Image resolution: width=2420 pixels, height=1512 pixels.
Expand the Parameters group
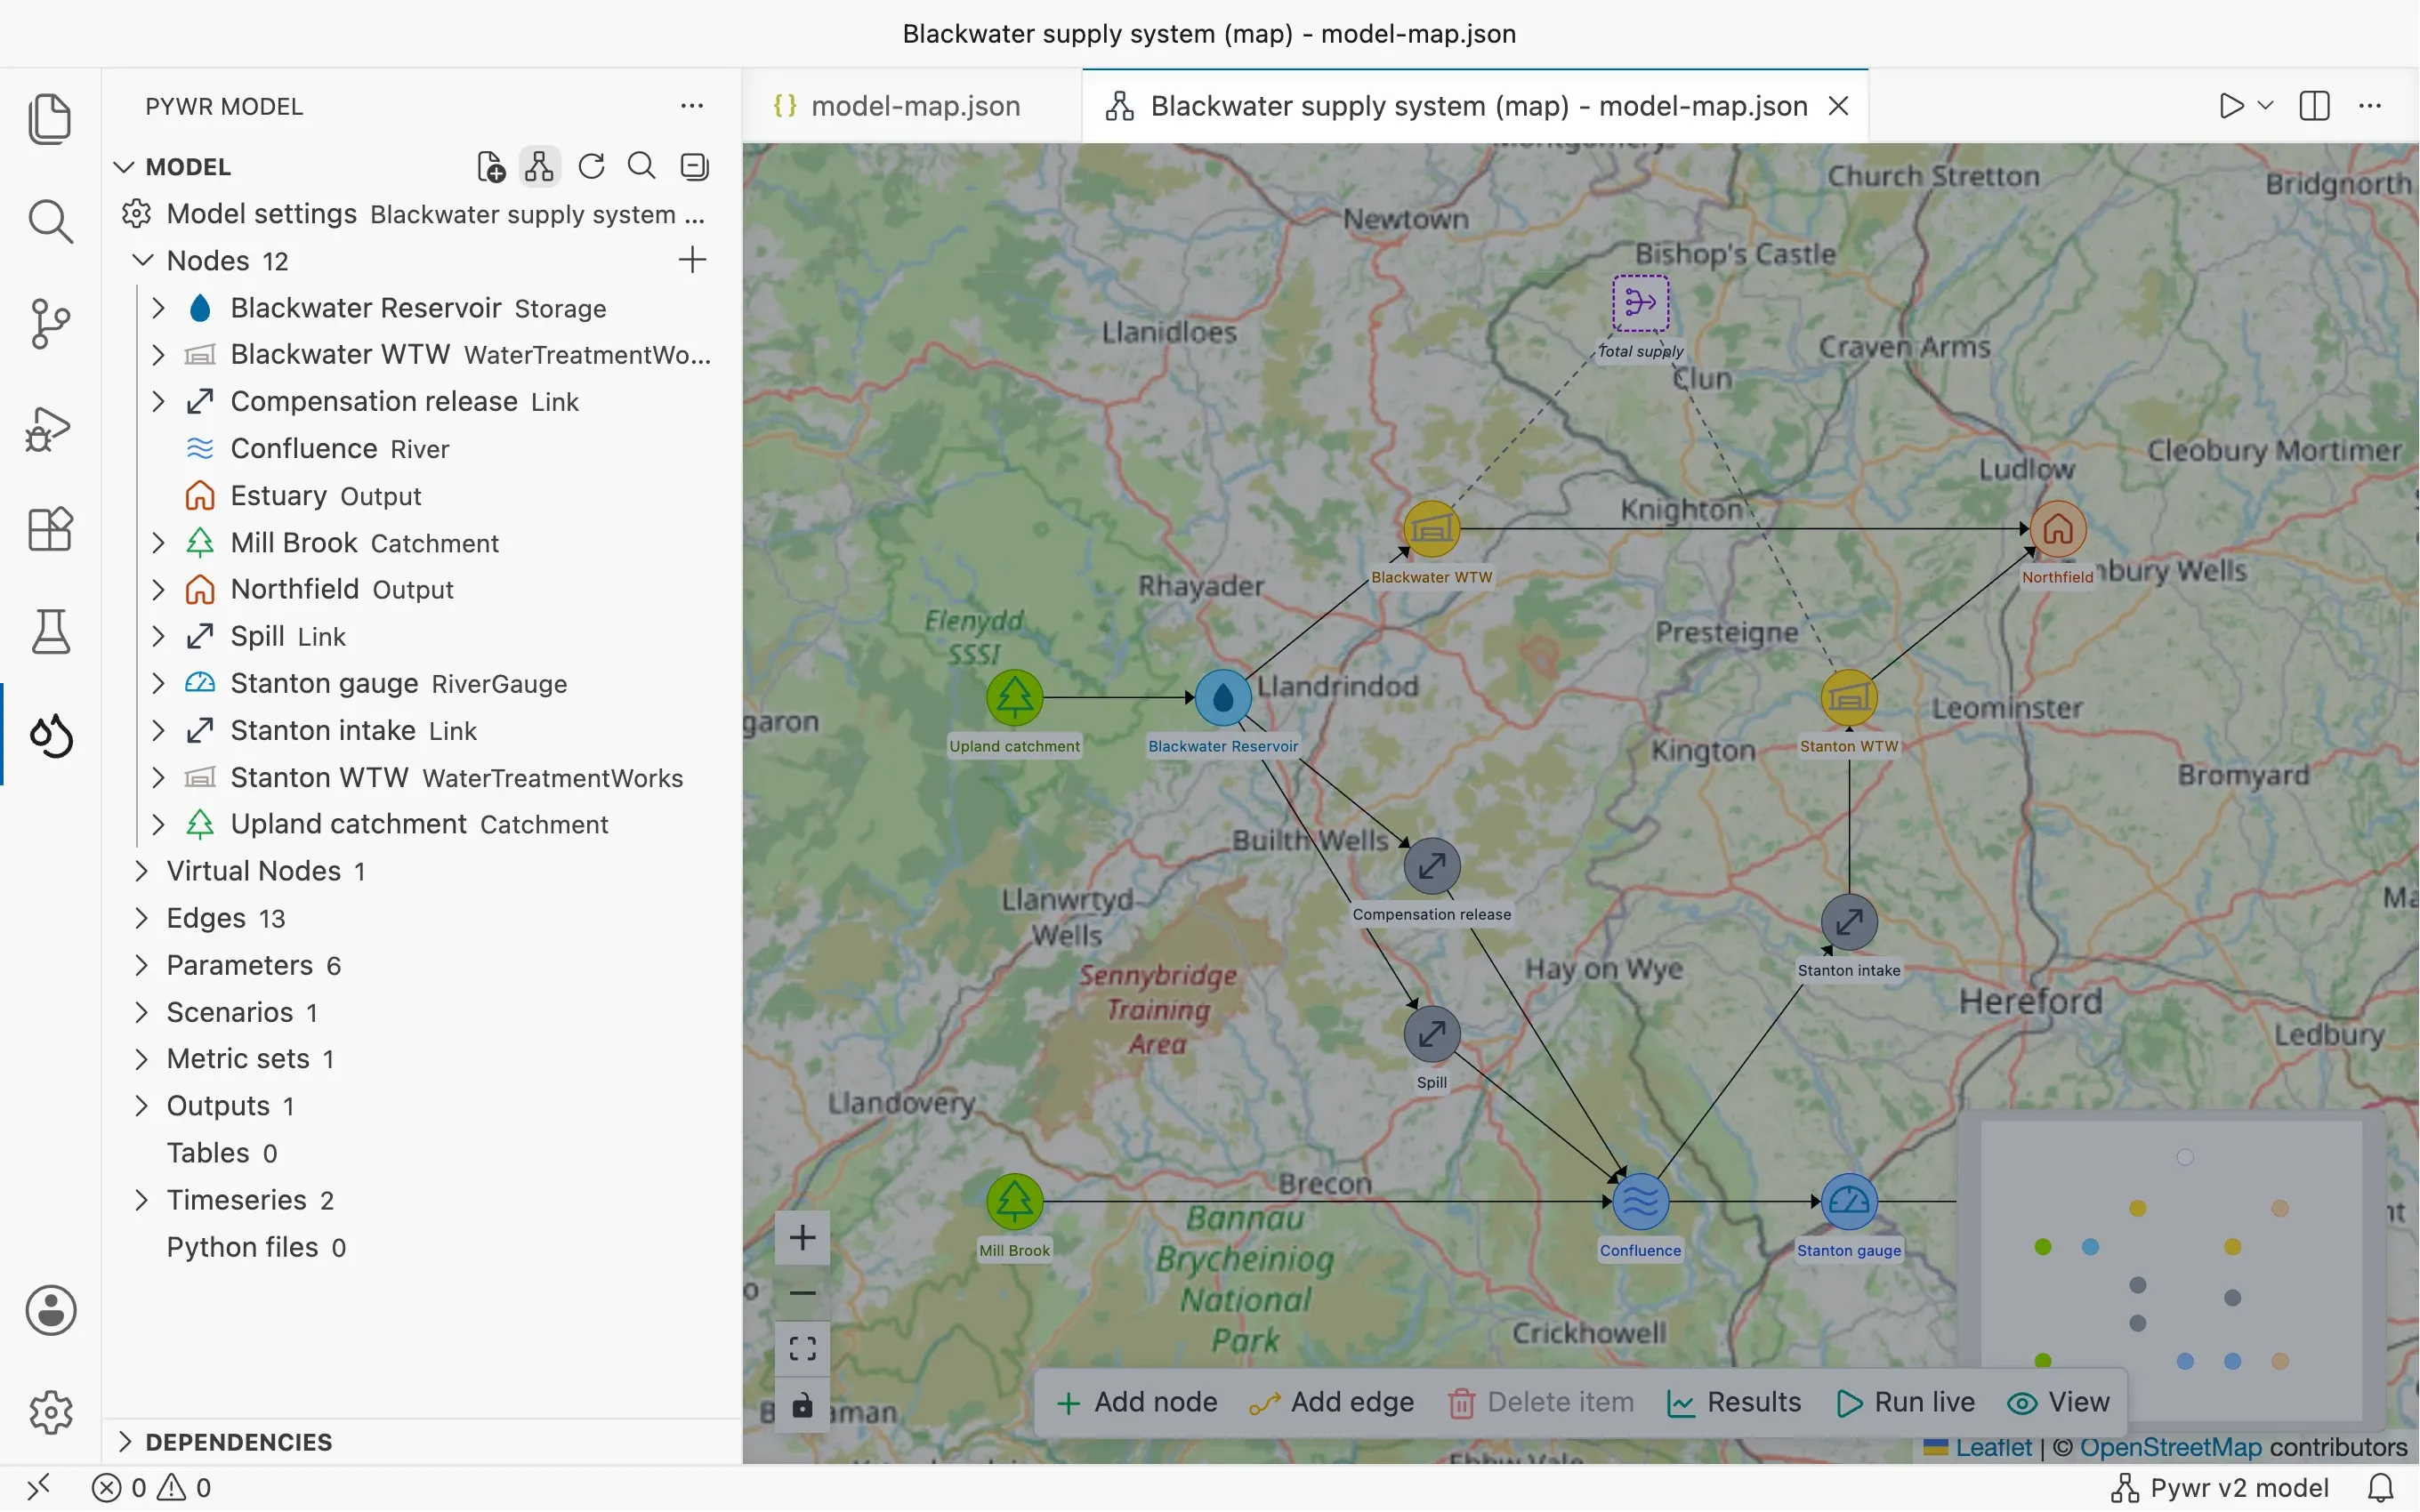coord(141,965)
